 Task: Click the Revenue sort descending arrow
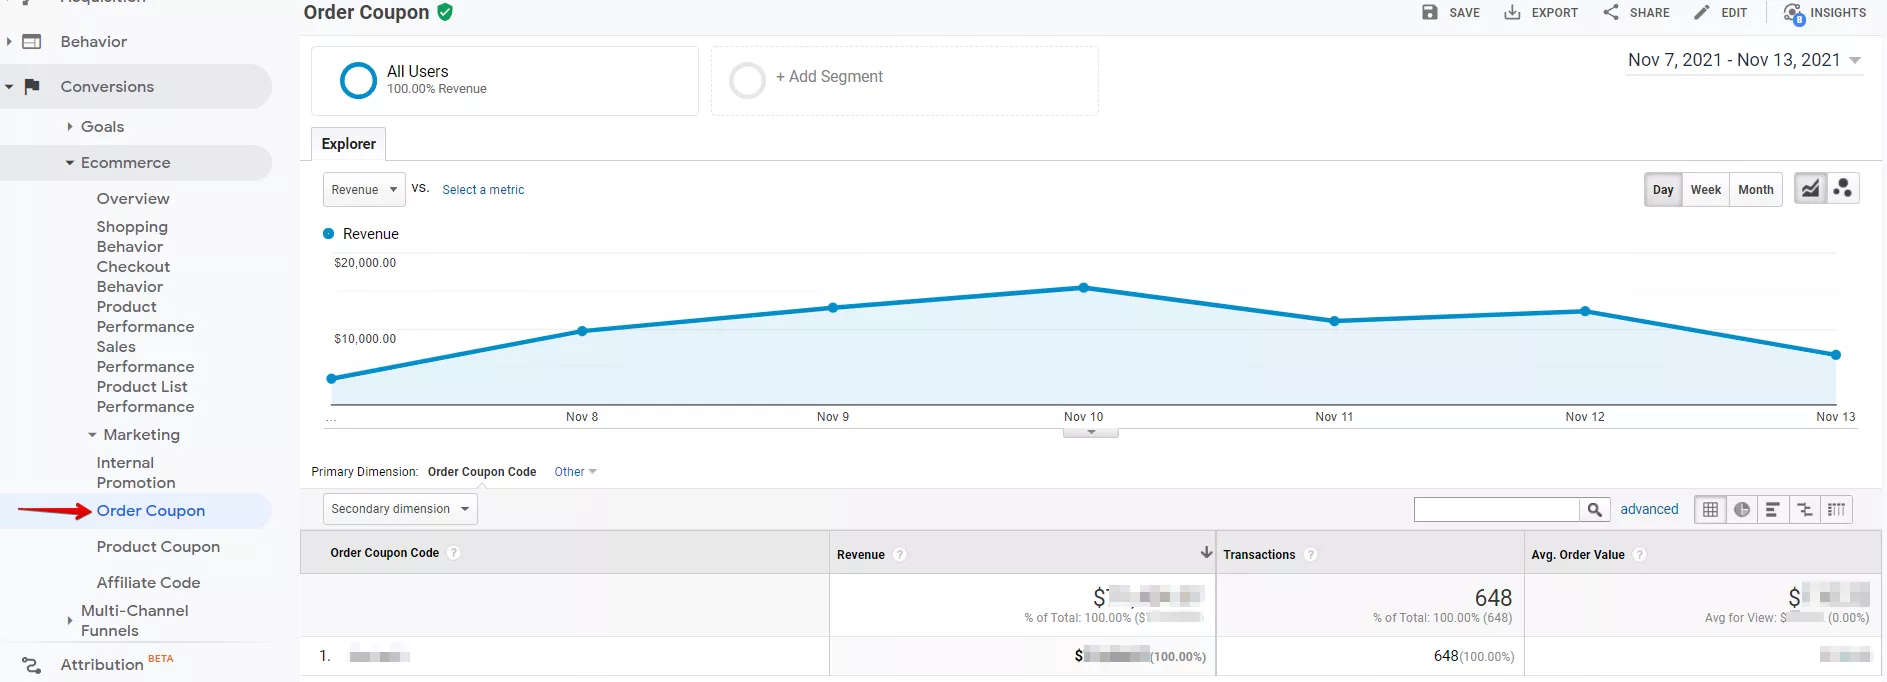click(x=1206, y=553)
